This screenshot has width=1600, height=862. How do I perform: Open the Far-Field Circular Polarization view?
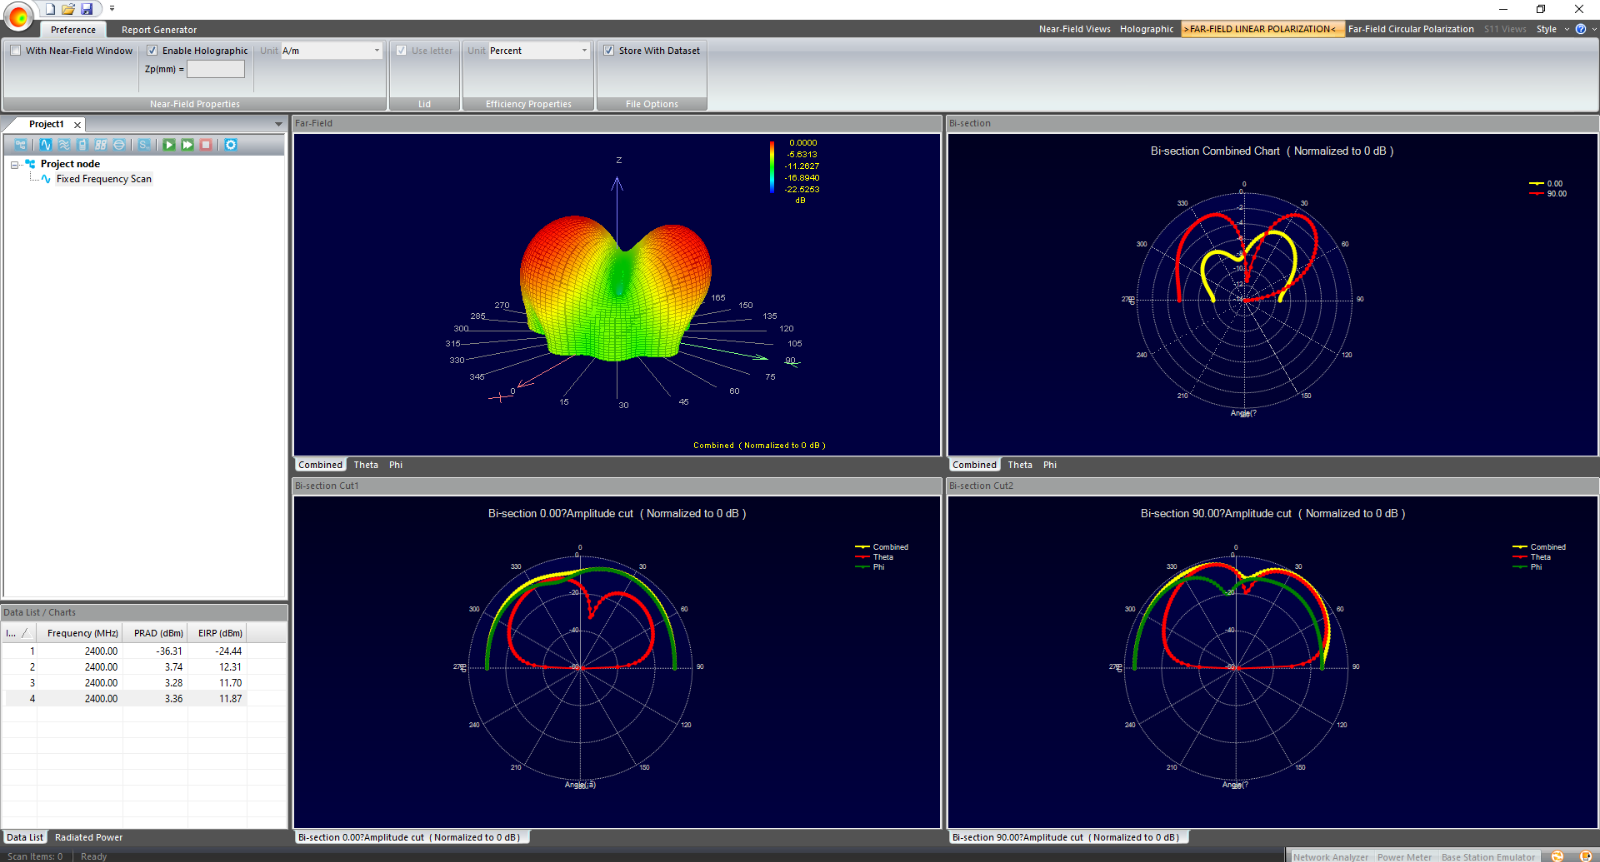click(x=1410, y=29)
